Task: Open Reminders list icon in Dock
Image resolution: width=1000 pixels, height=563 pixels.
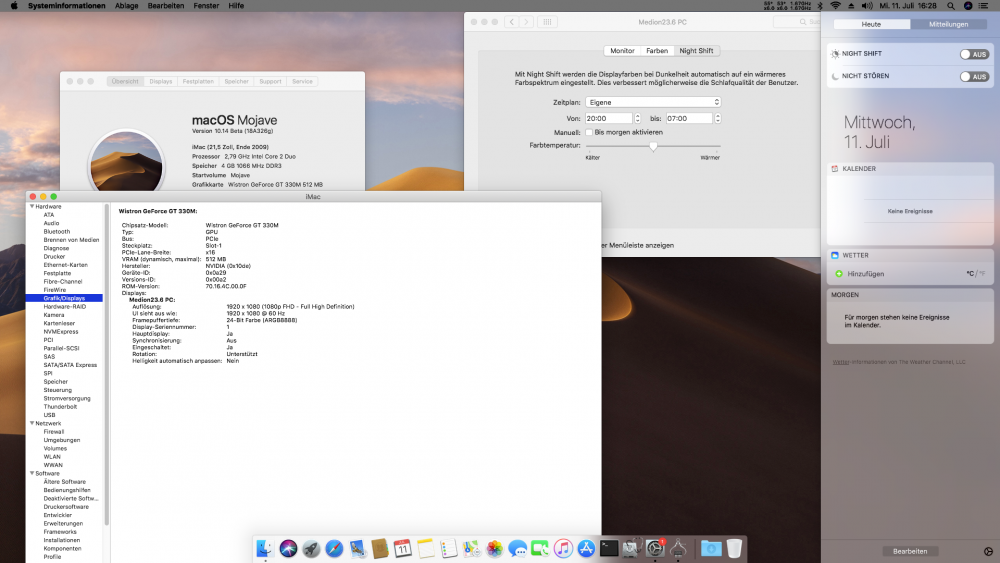Action: click(x=449, y=548)
